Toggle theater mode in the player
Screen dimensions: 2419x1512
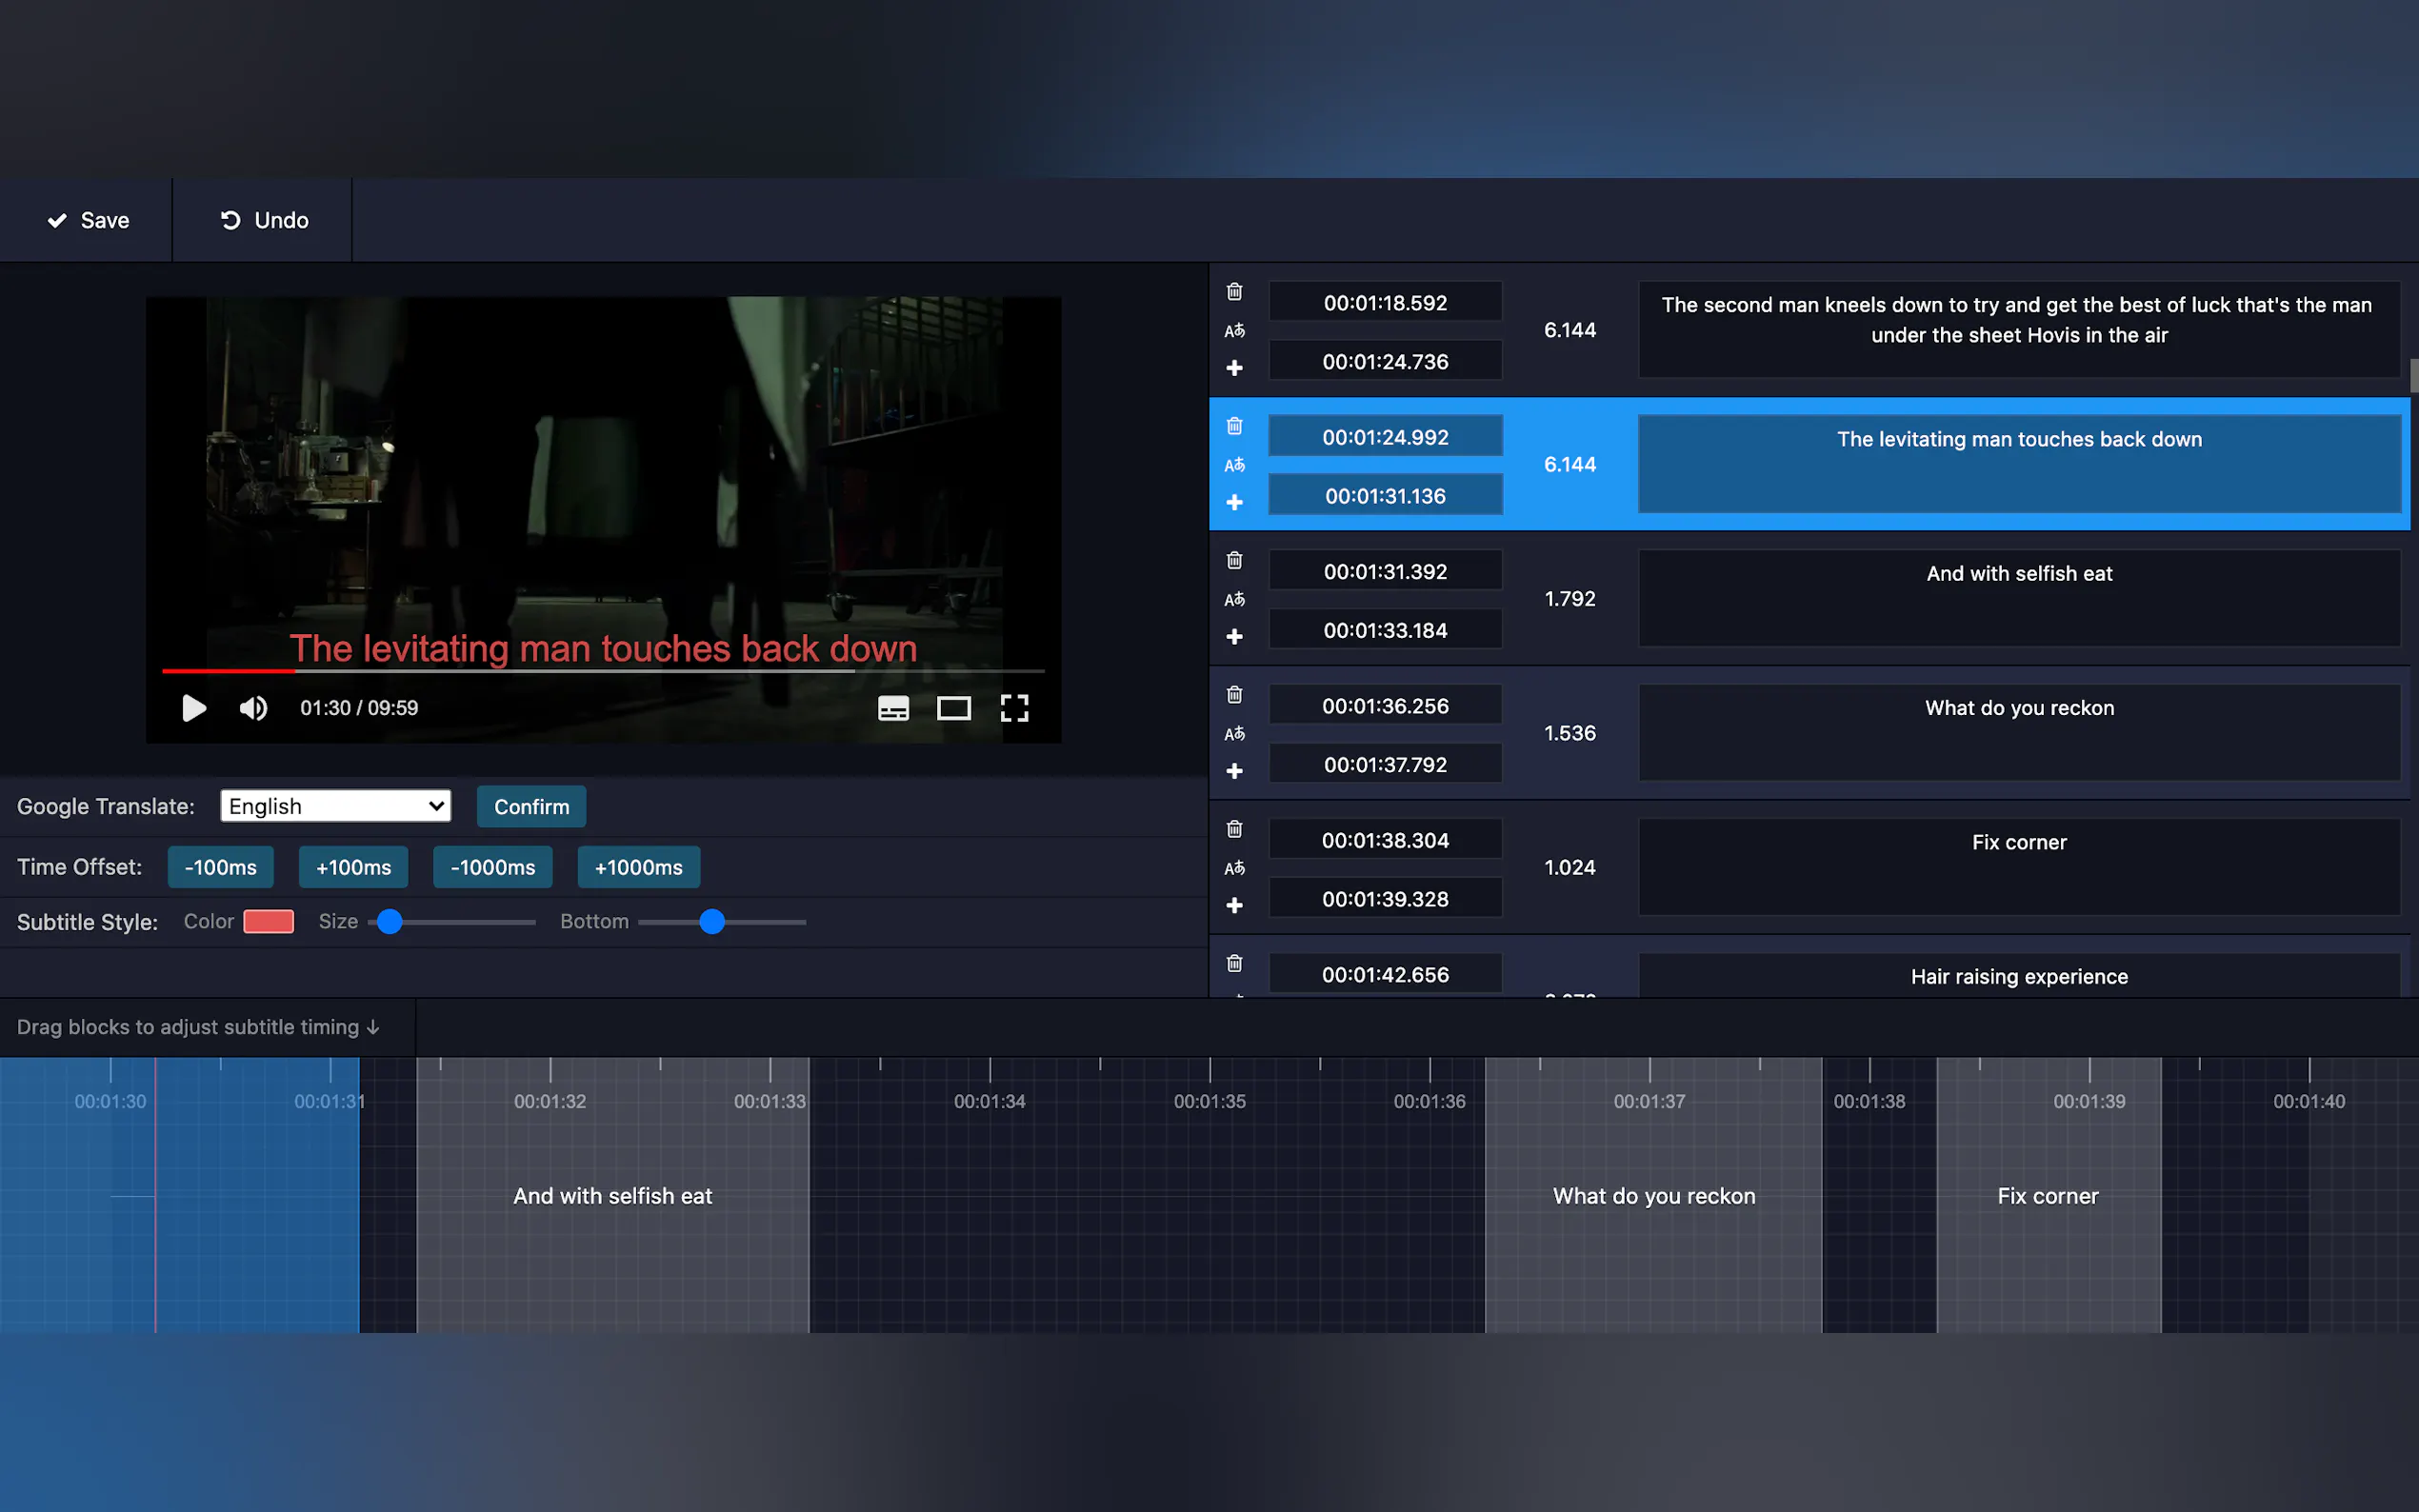953,708
